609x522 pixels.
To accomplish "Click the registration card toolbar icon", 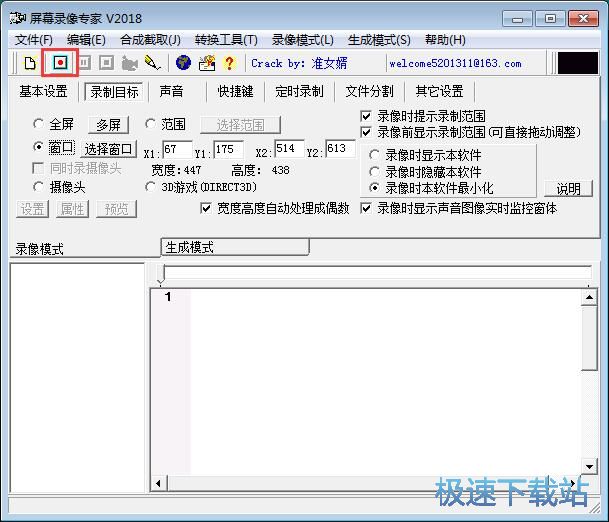I will click(207, 63).
